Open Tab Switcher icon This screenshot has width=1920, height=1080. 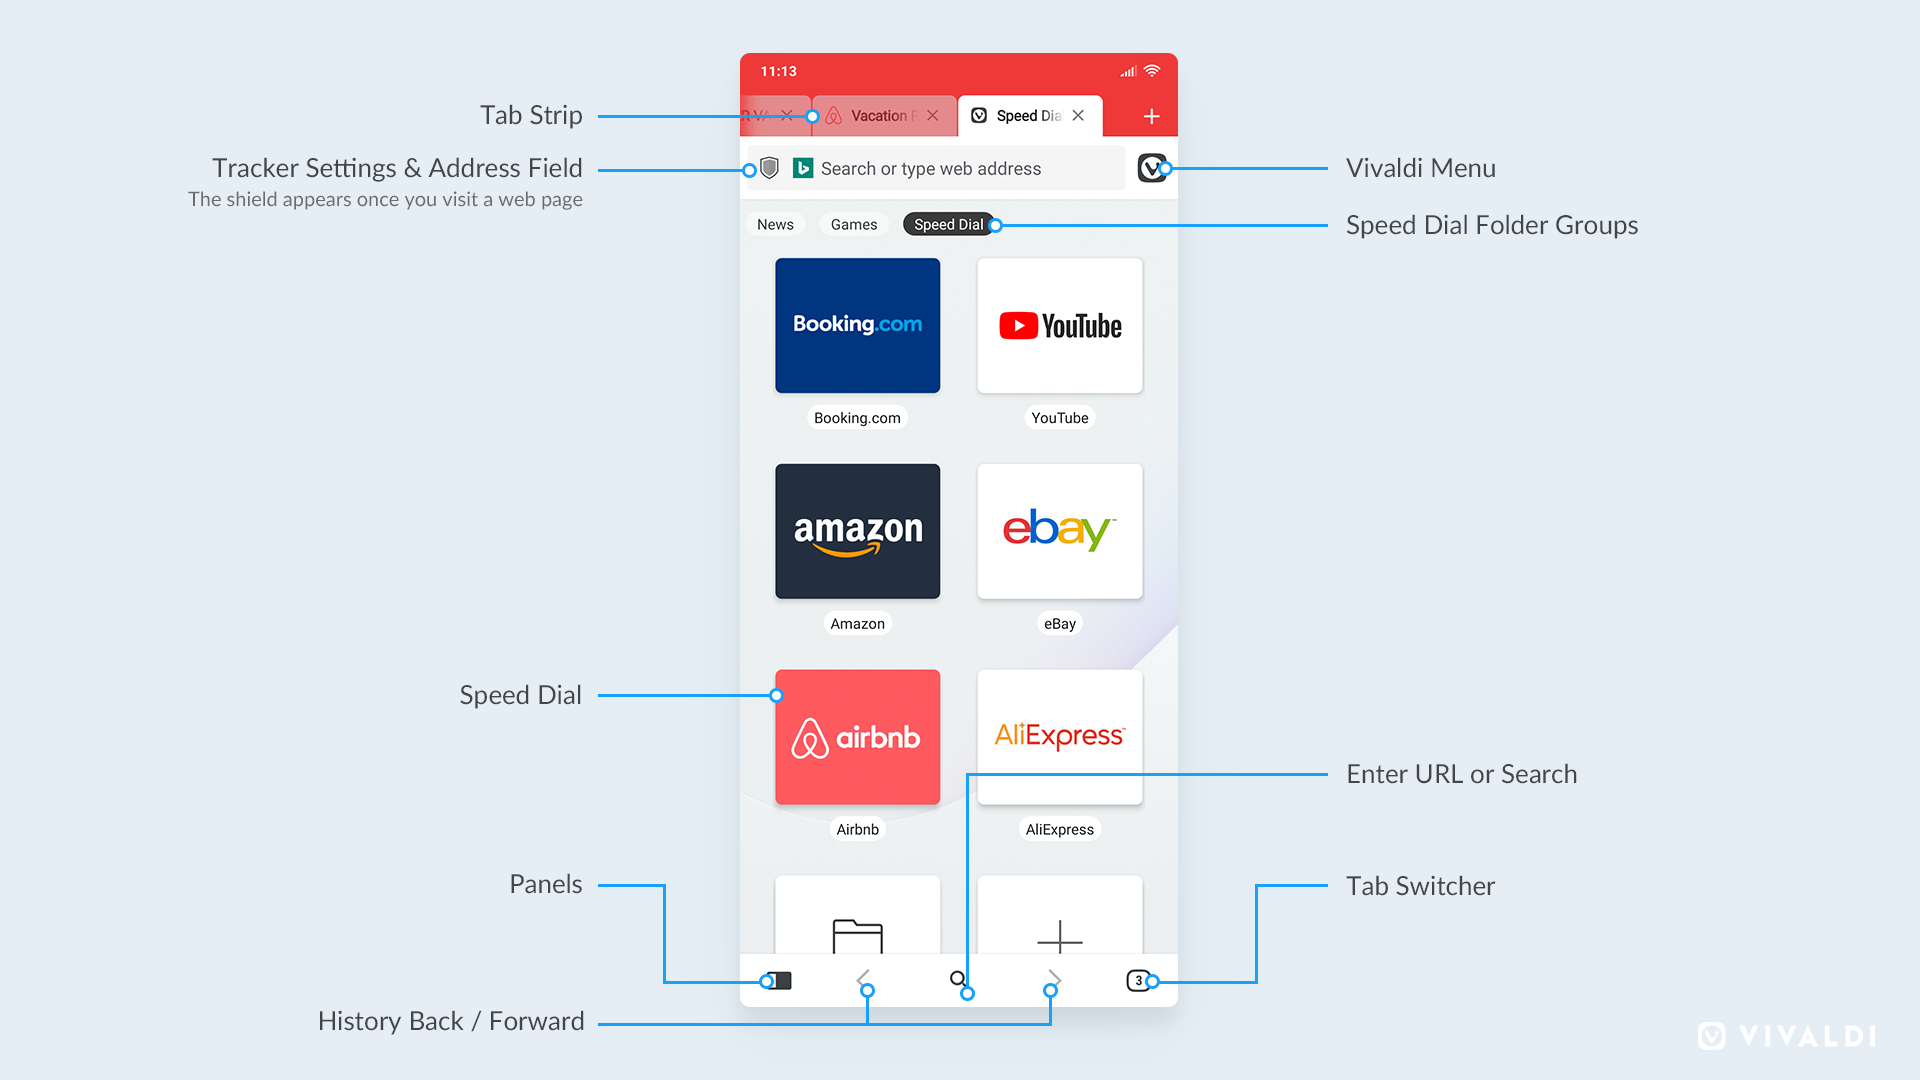[1135, 978]
